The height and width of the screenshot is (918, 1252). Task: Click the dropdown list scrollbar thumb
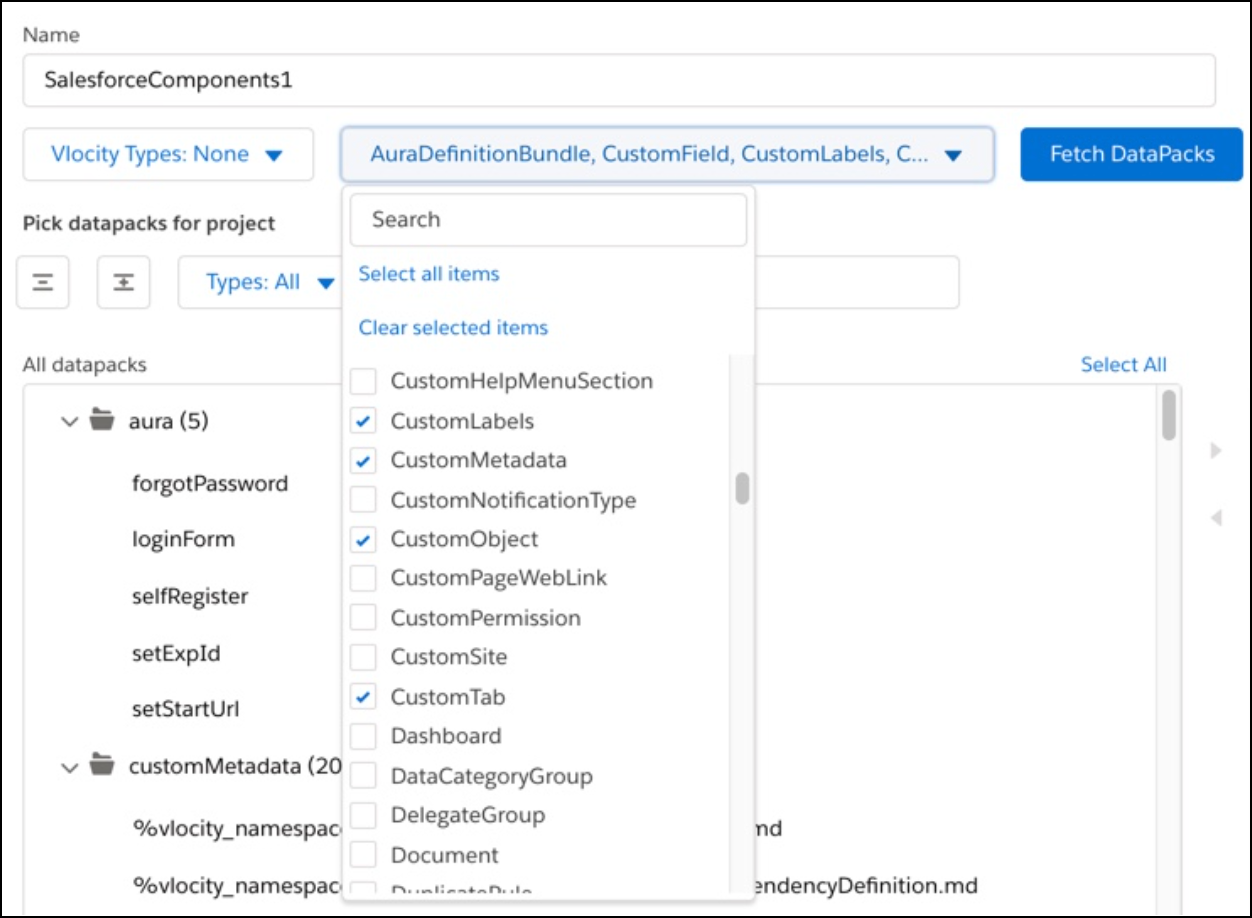tap(742, 488)
